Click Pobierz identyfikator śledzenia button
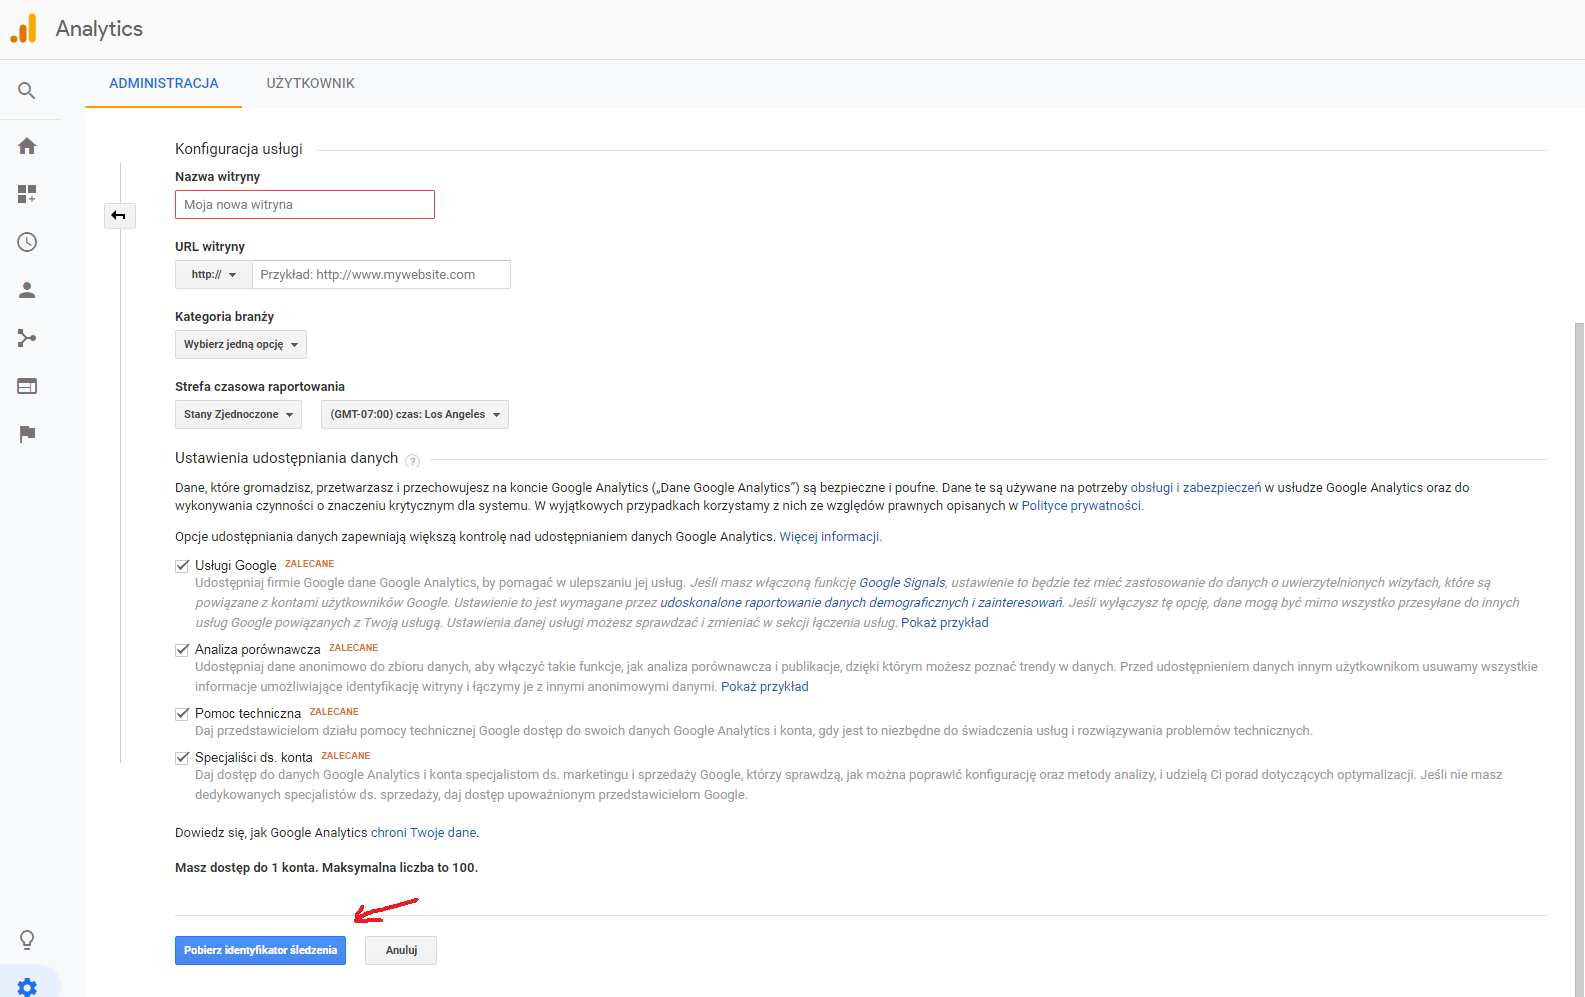This screenshot has height=997, width=1585. [x=260, y=951]
